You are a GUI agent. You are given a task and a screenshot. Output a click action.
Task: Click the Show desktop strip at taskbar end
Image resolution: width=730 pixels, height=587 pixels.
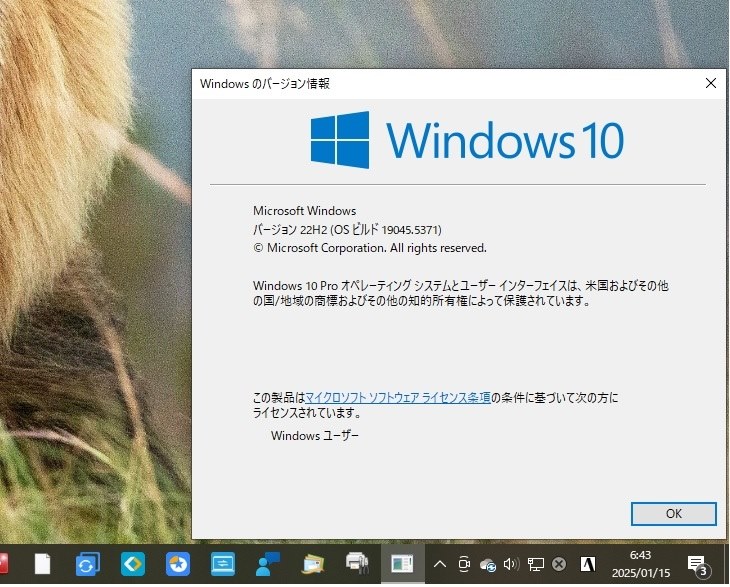(727, 564)
